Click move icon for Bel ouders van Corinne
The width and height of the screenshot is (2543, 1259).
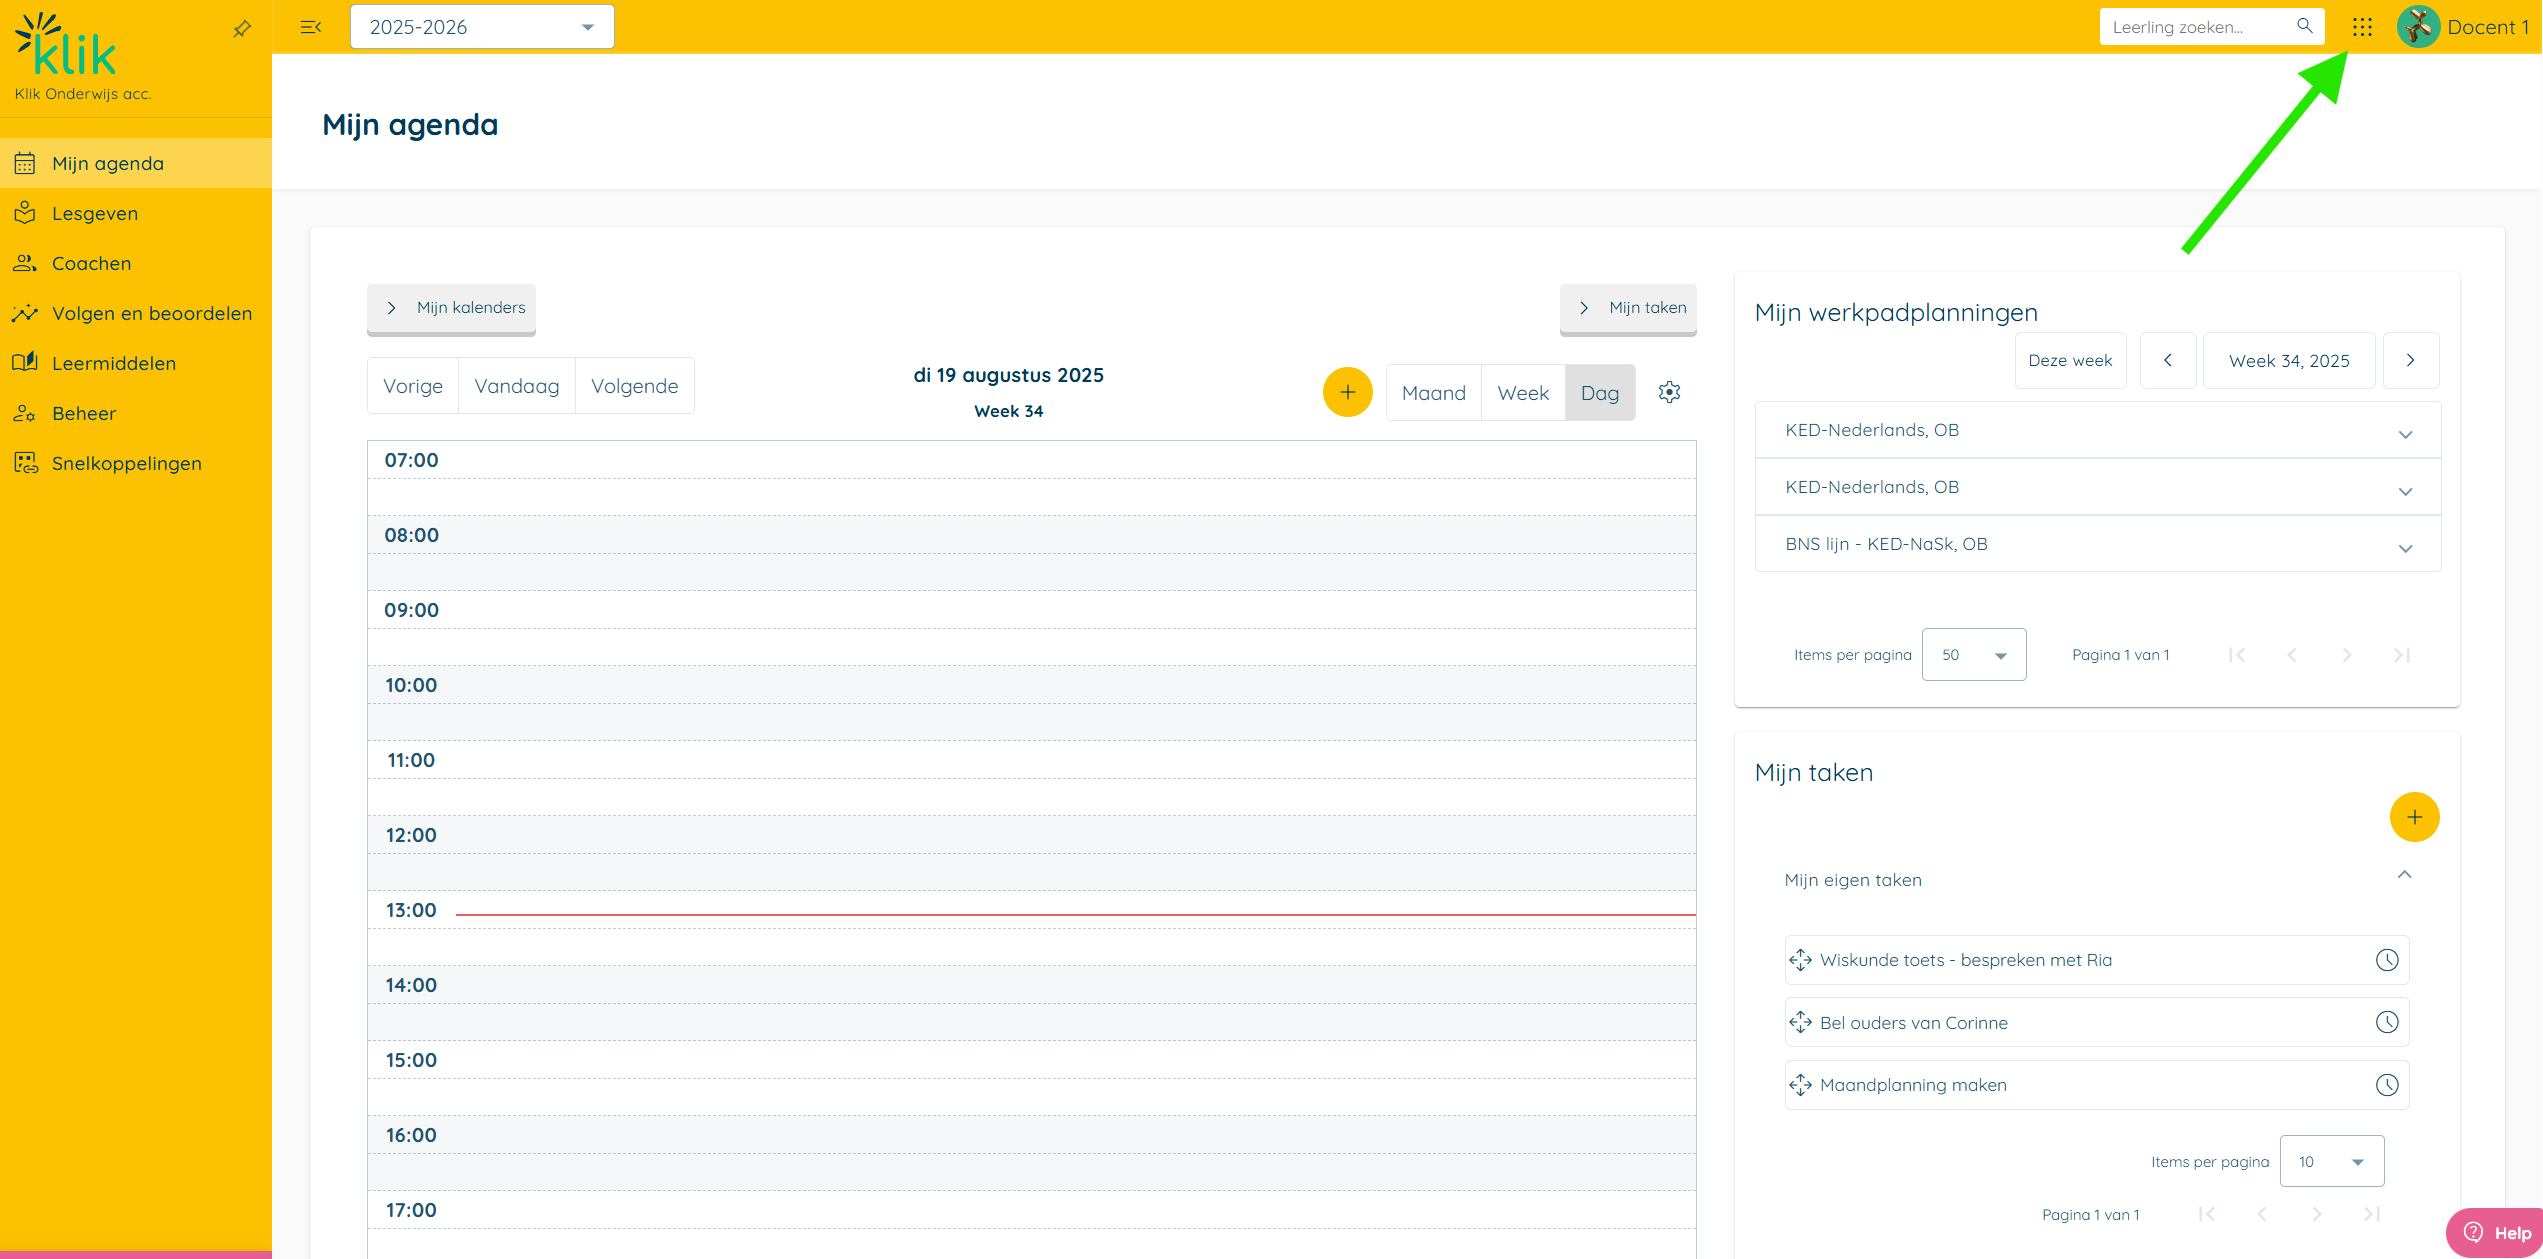point(1800,1022)
